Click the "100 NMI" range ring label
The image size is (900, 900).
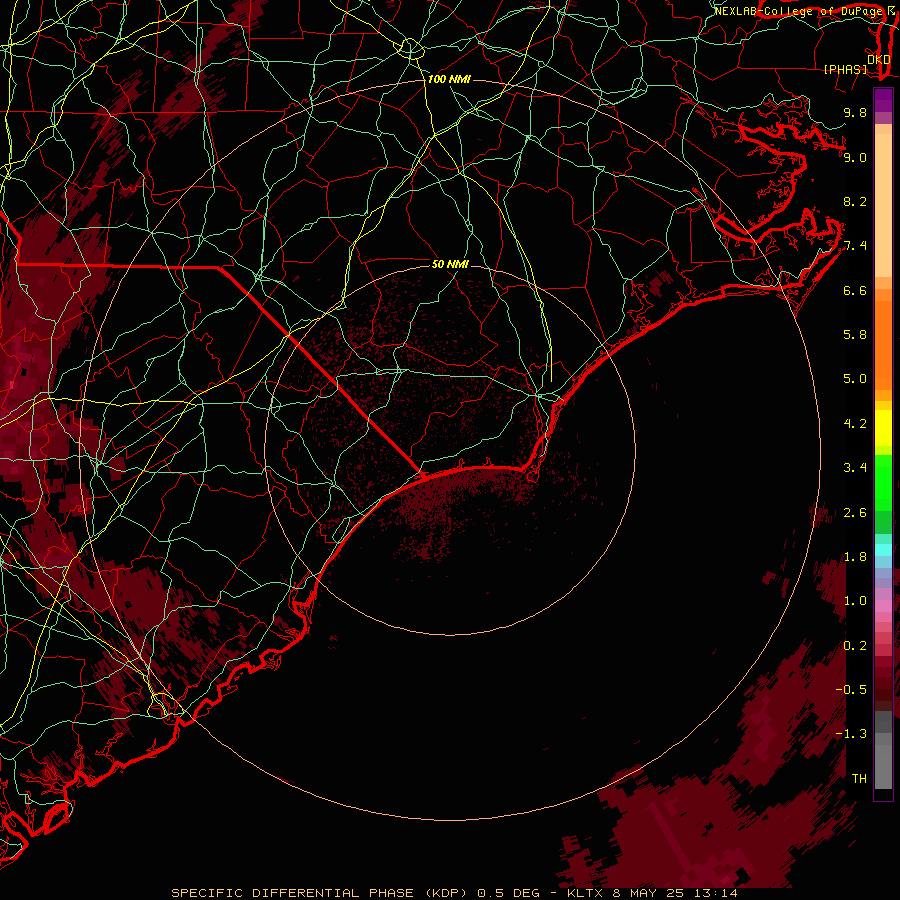pyautogui.click(x=449, y=79)
